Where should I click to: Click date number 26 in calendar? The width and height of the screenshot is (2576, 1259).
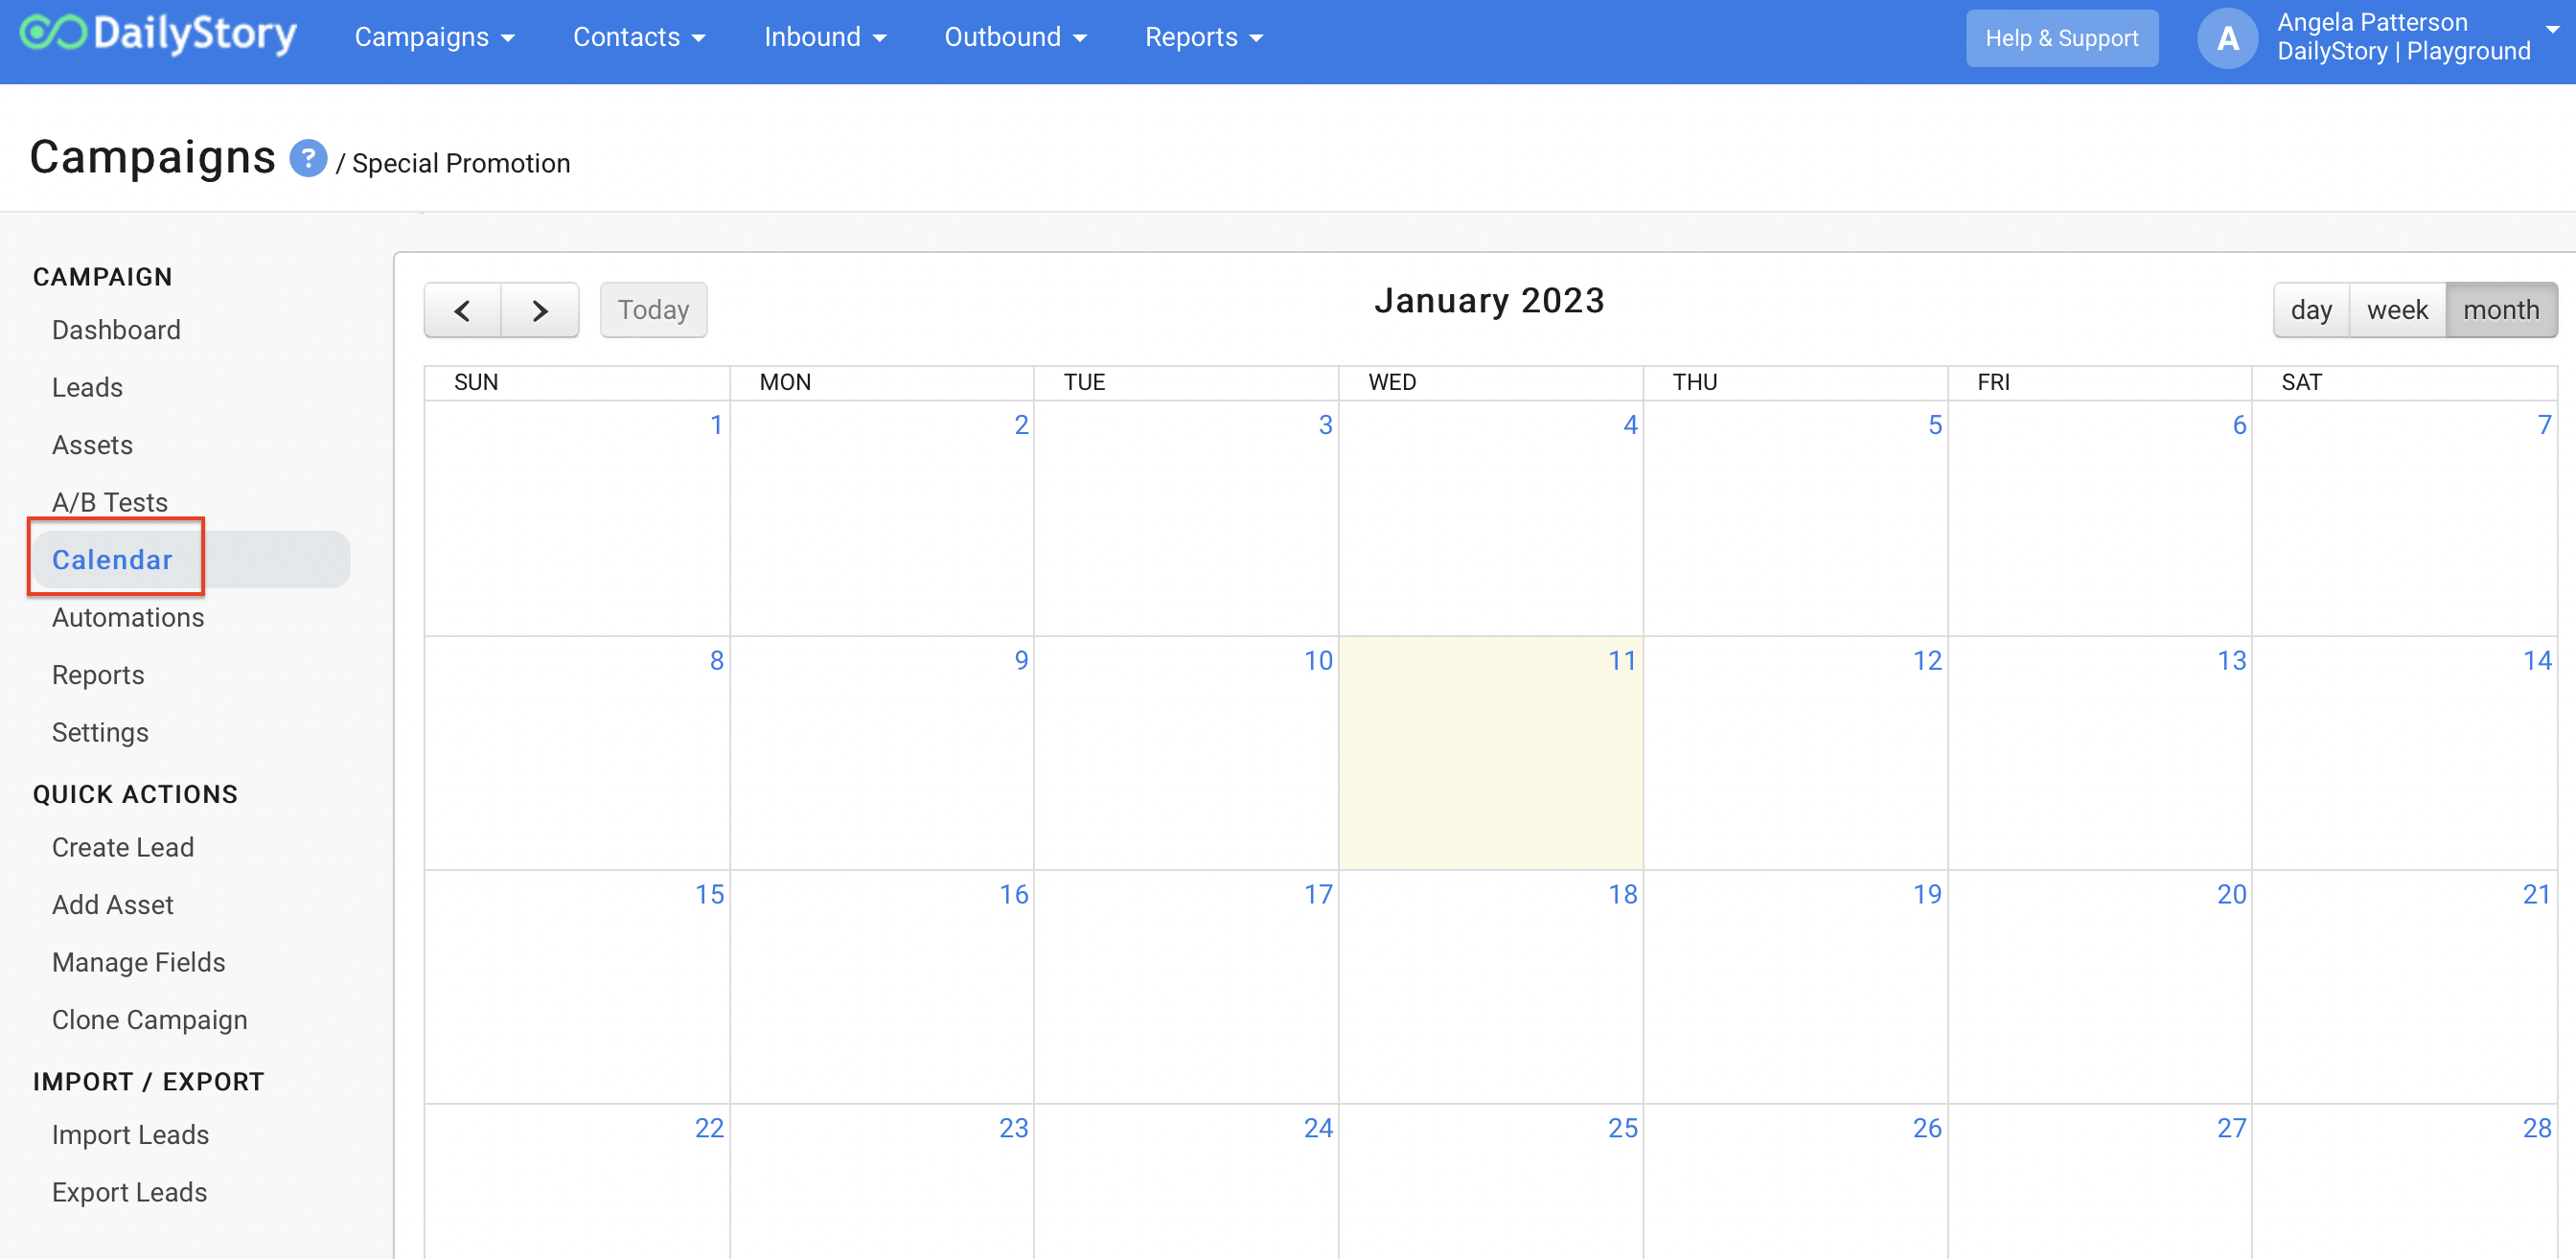pos(1927,1128)
